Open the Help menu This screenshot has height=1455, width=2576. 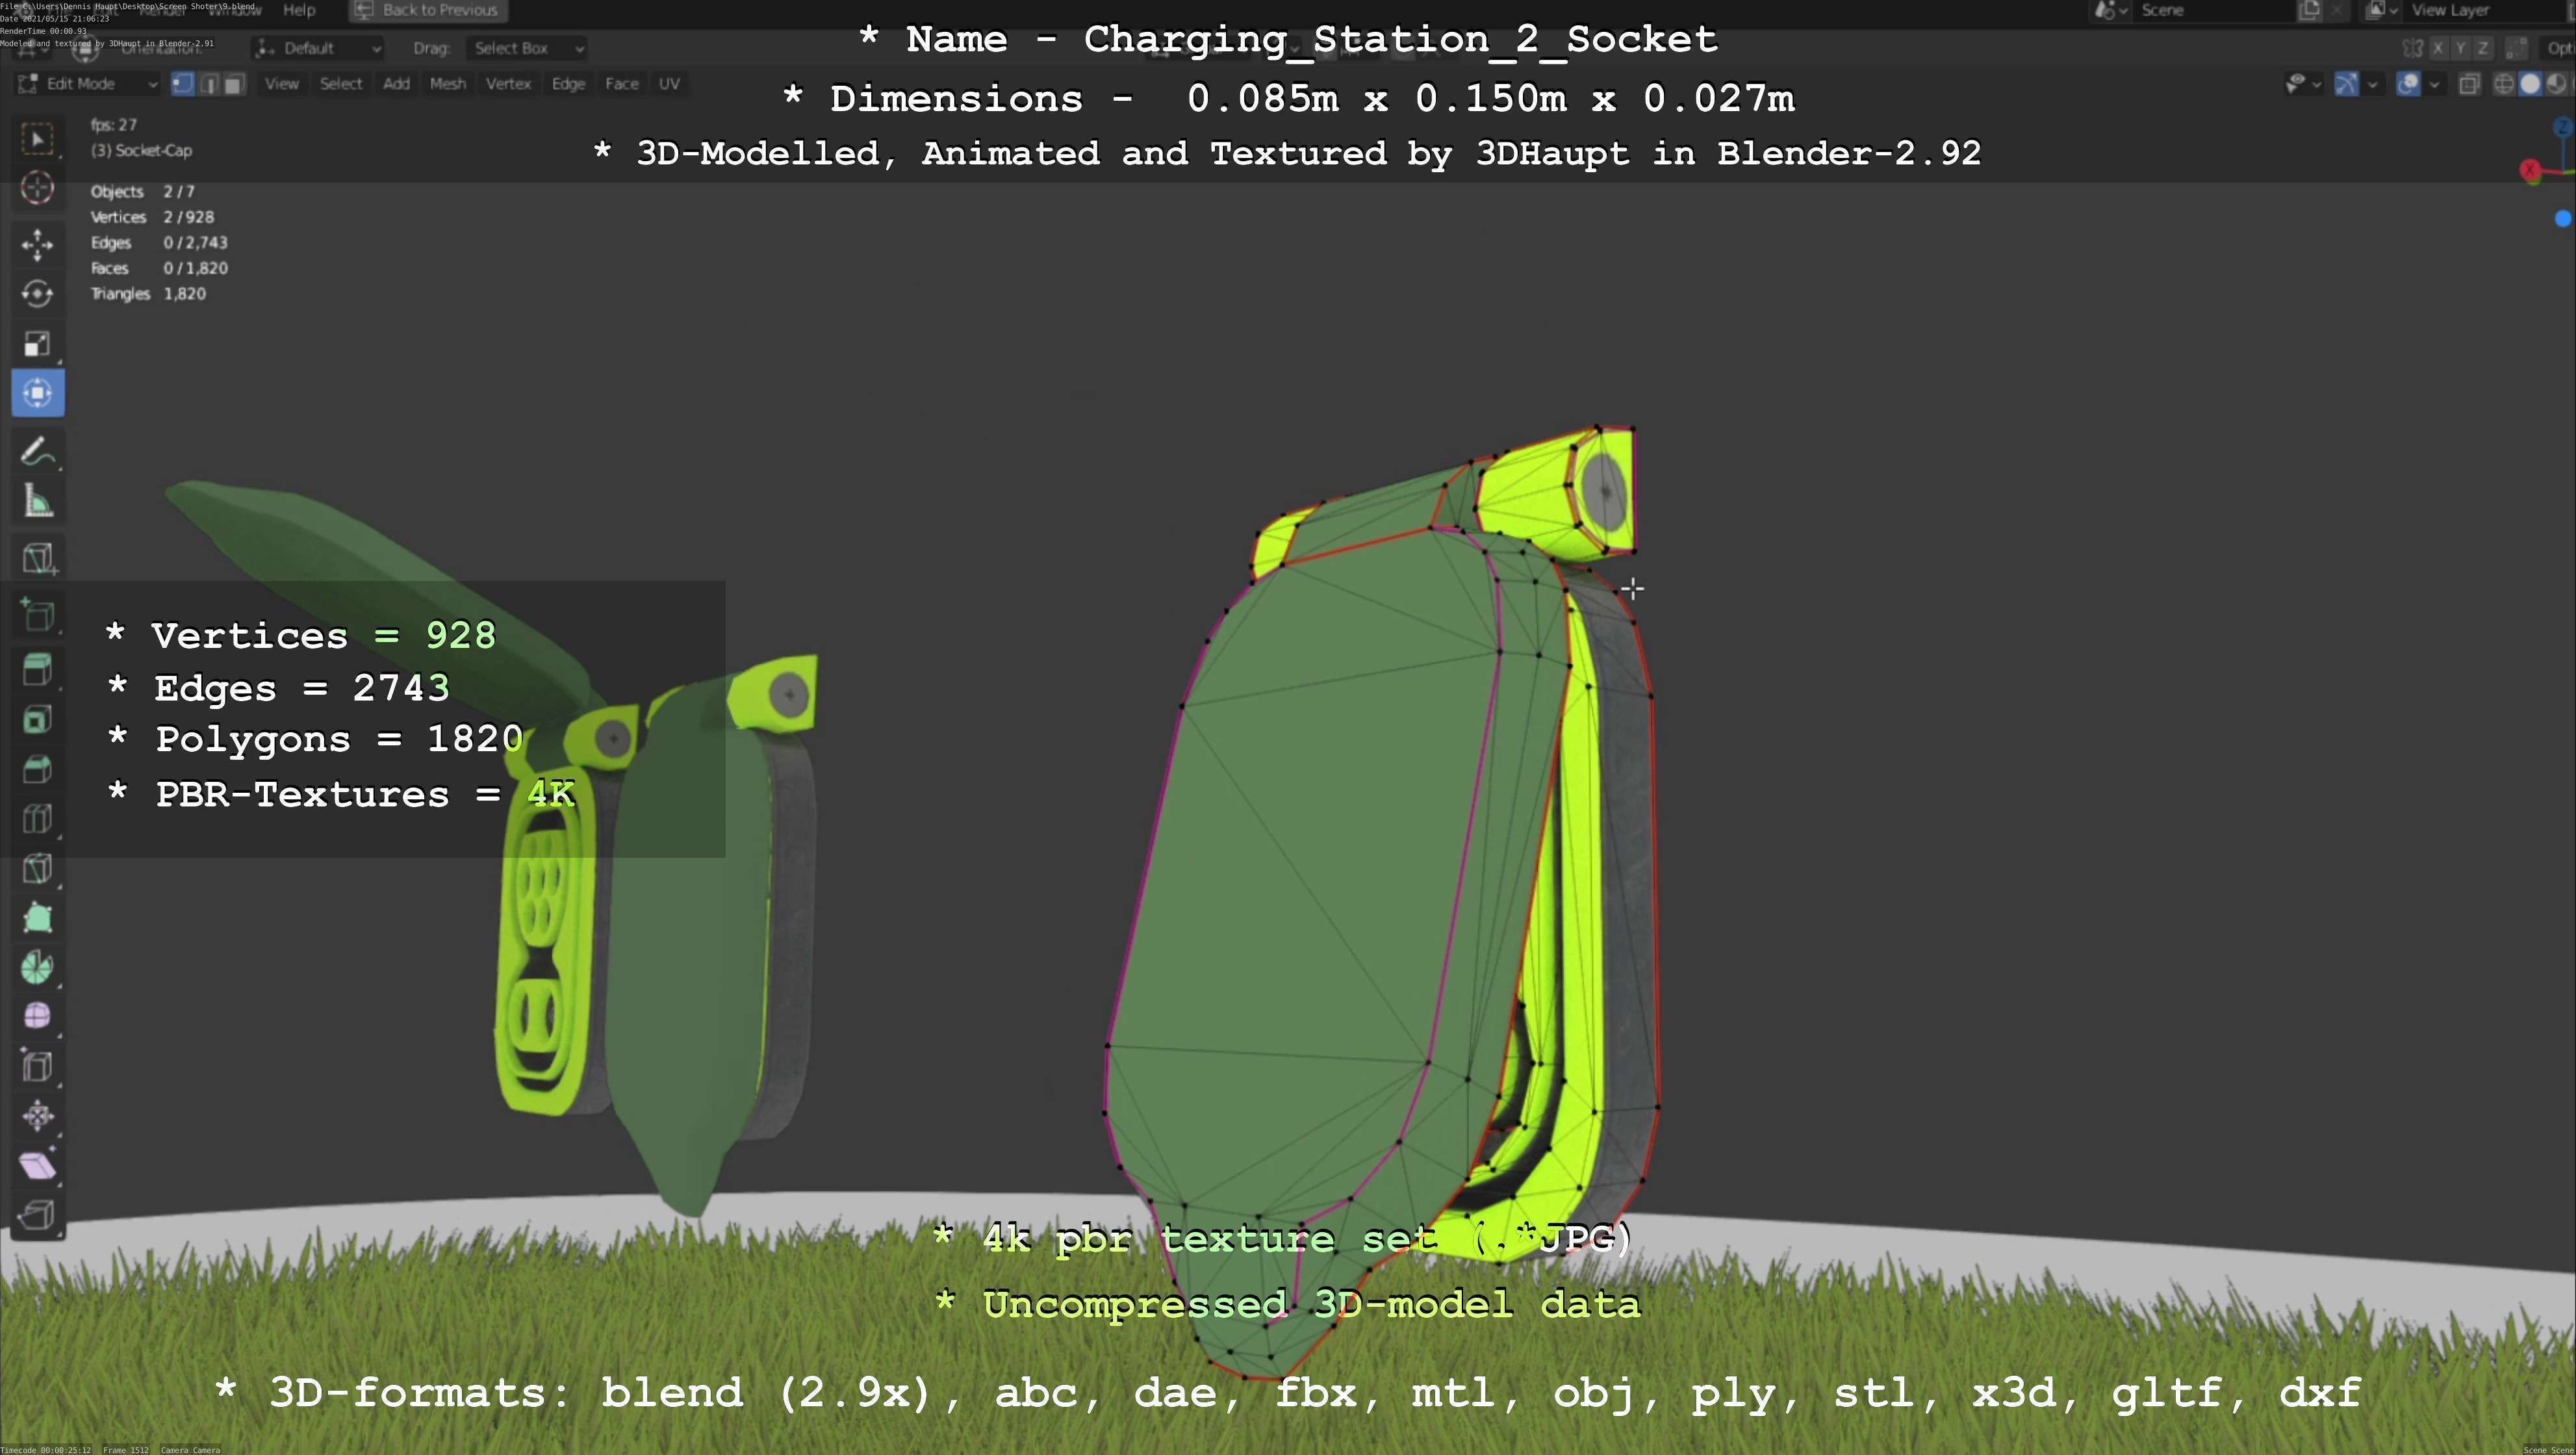click(x=299, y=10)
